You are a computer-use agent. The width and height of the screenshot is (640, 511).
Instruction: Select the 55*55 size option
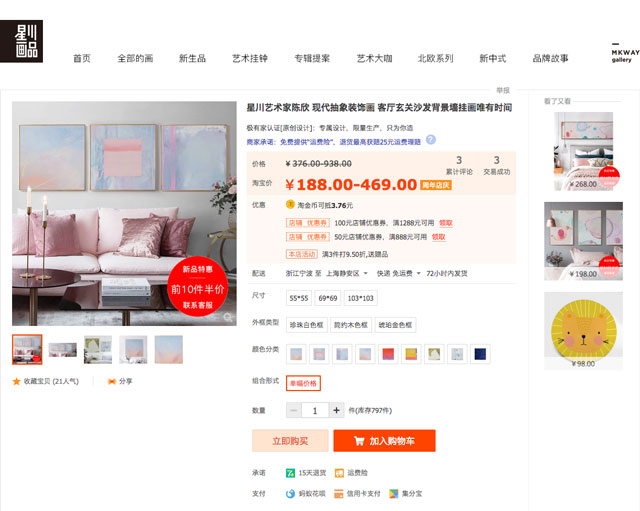299,298
